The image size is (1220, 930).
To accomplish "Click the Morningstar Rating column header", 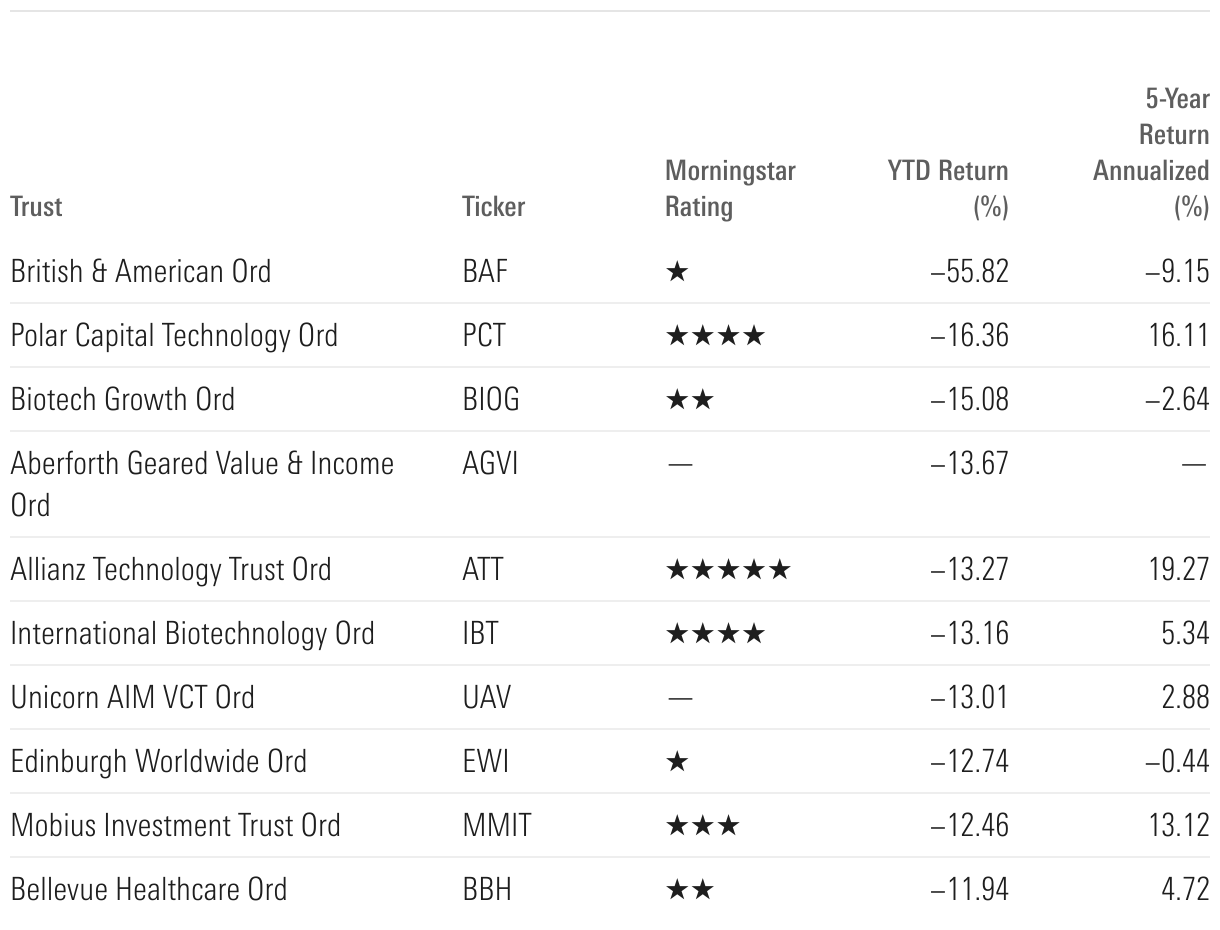I will [x=730, y=189].
